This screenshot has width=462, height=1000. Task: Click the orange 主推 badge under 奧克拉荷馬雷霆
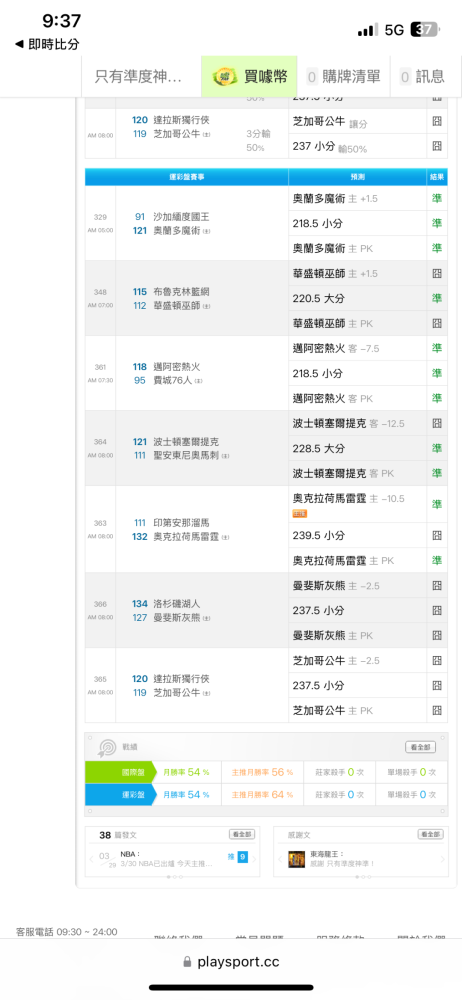[300, 513]
